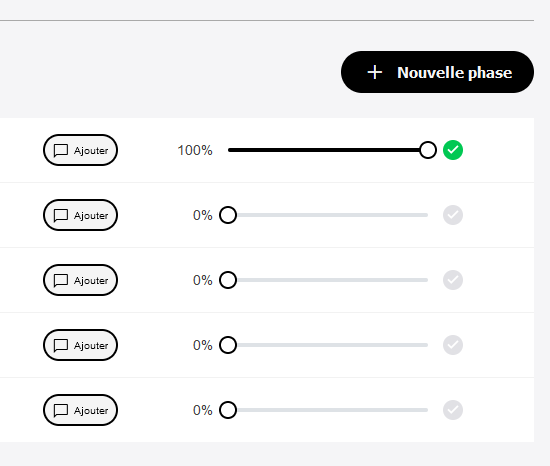Click the fourth row's slider handle
550x466 pixels.
228,345
